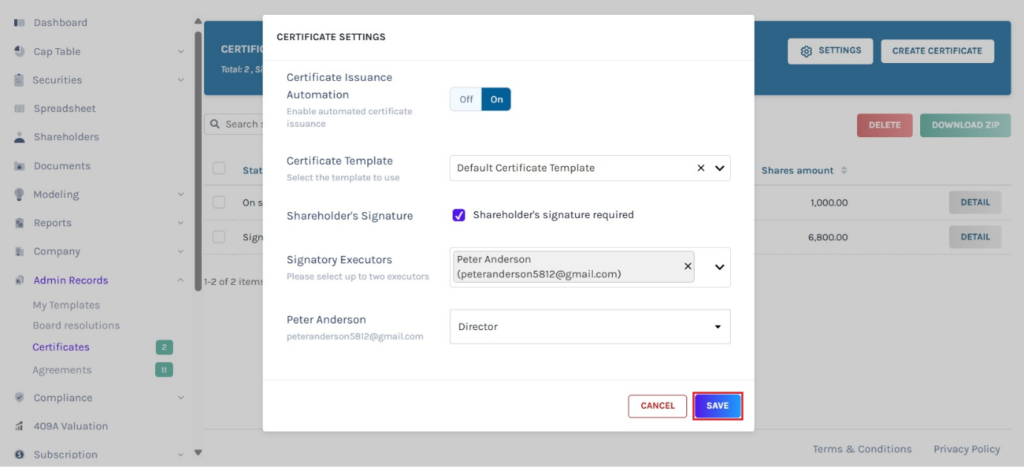
Task: Expand the Modeling menu chevron
Action: 181,195
